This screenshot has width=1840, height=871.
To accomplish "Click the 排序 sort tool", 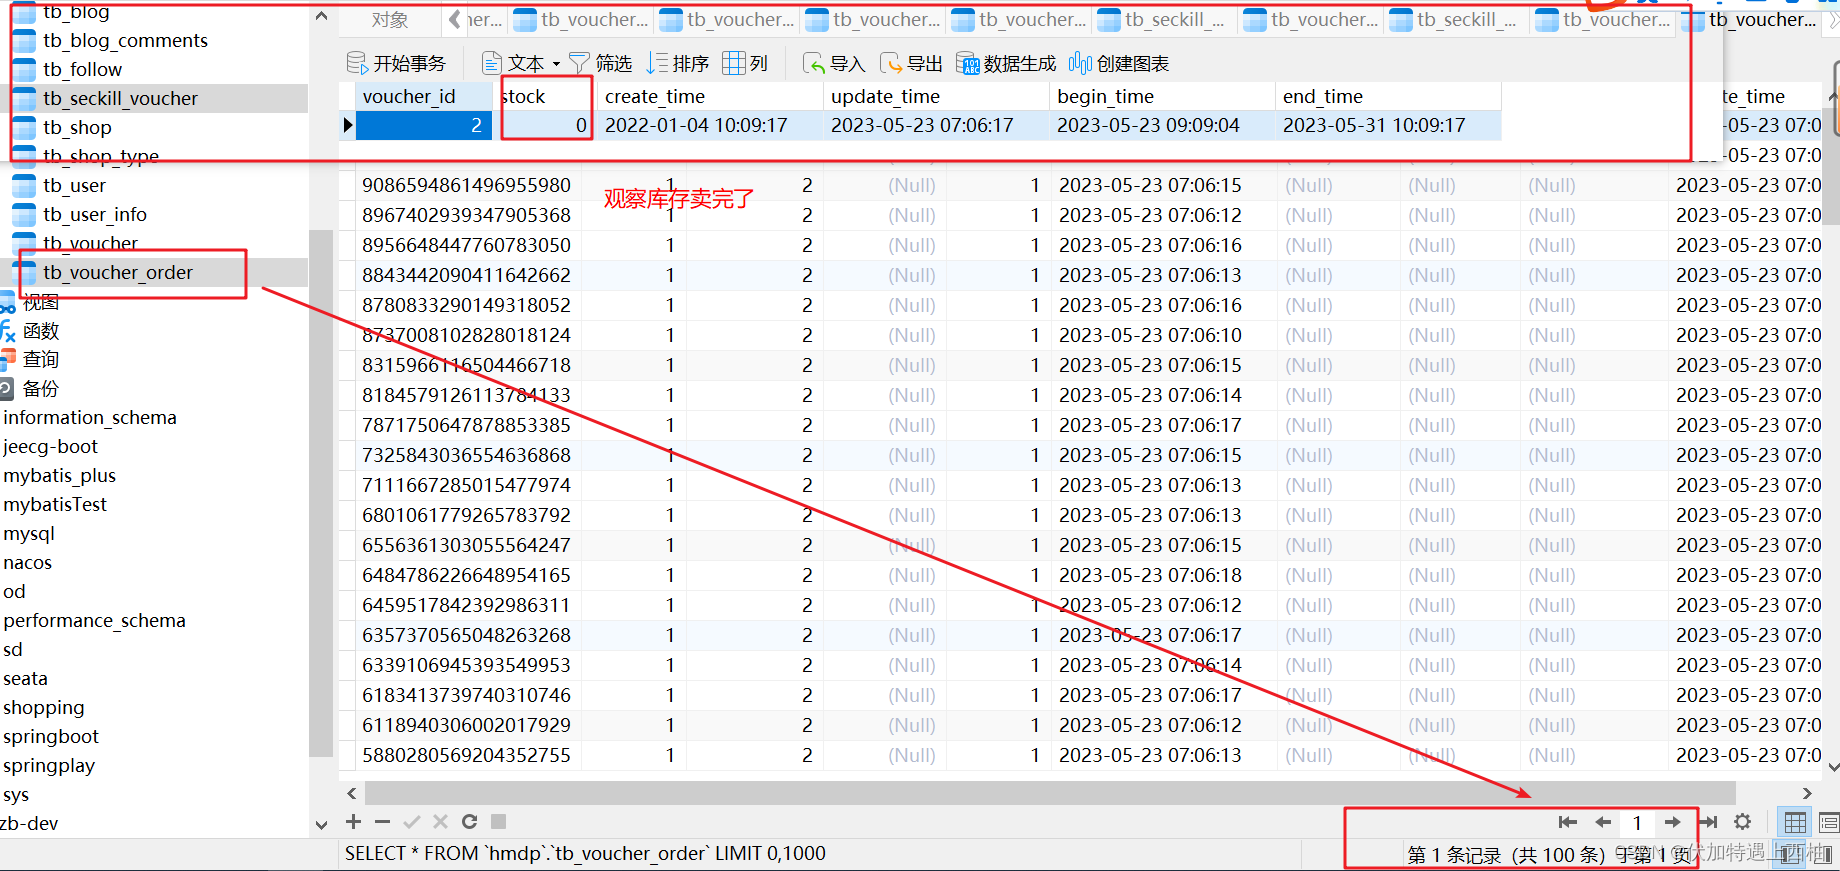I will pyautogui.click(x=677, y=63).
